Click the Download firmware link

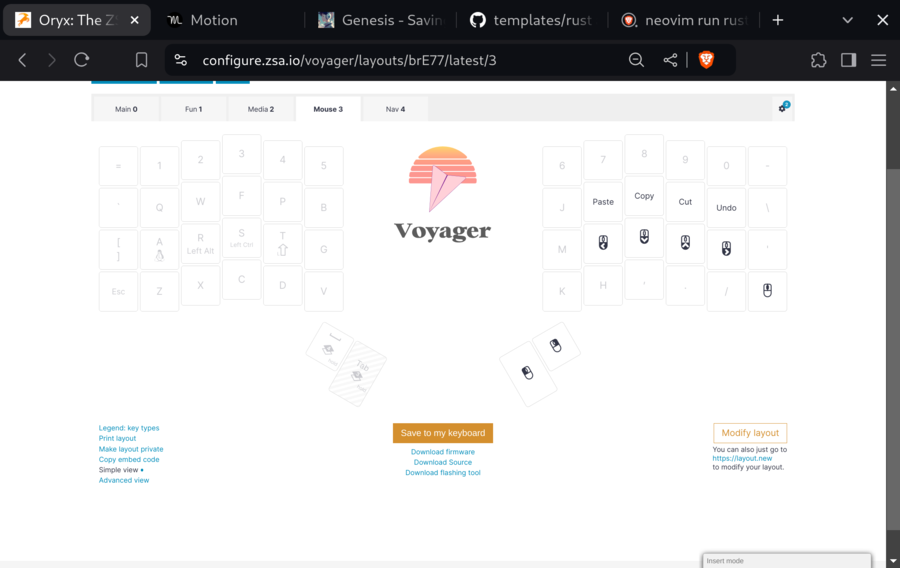click(x=443, y=452)
